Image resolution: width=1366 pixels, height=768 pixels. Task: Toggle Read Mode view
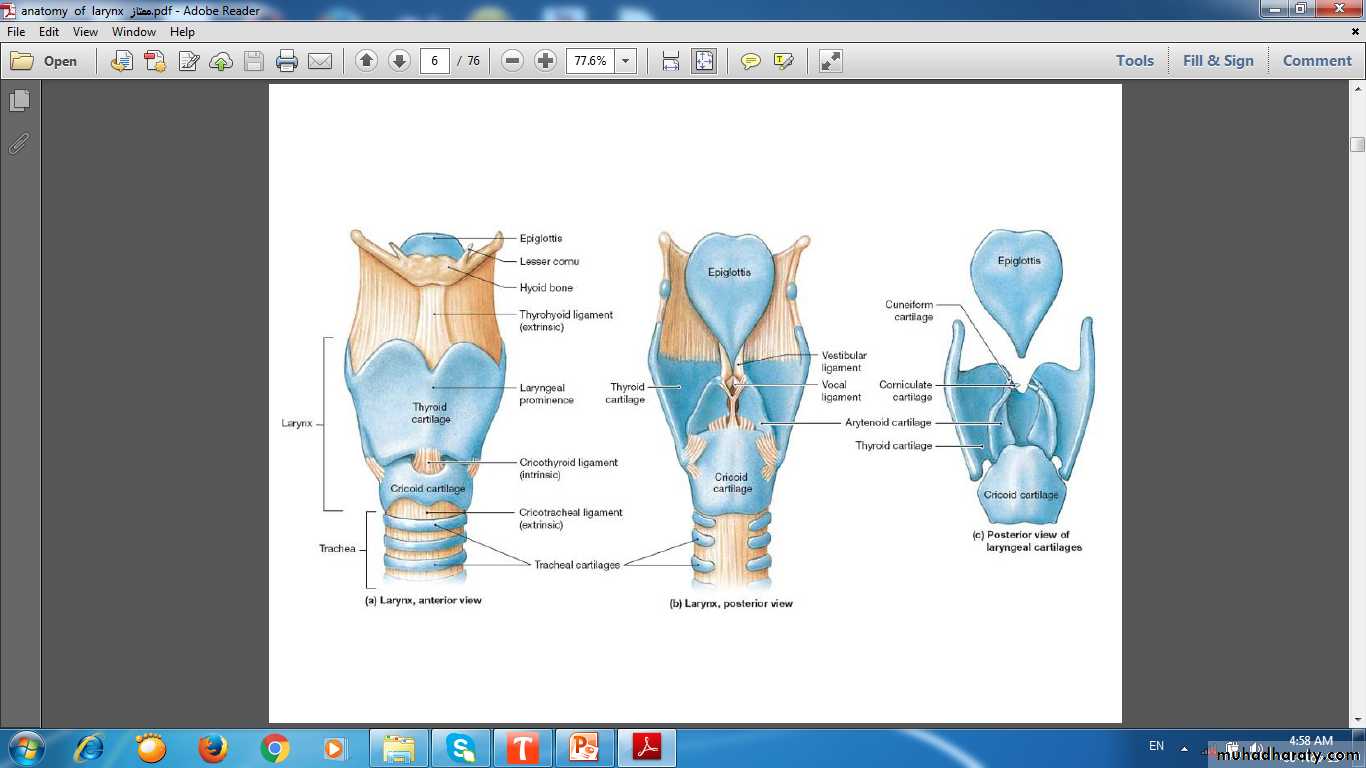[831, 61]
